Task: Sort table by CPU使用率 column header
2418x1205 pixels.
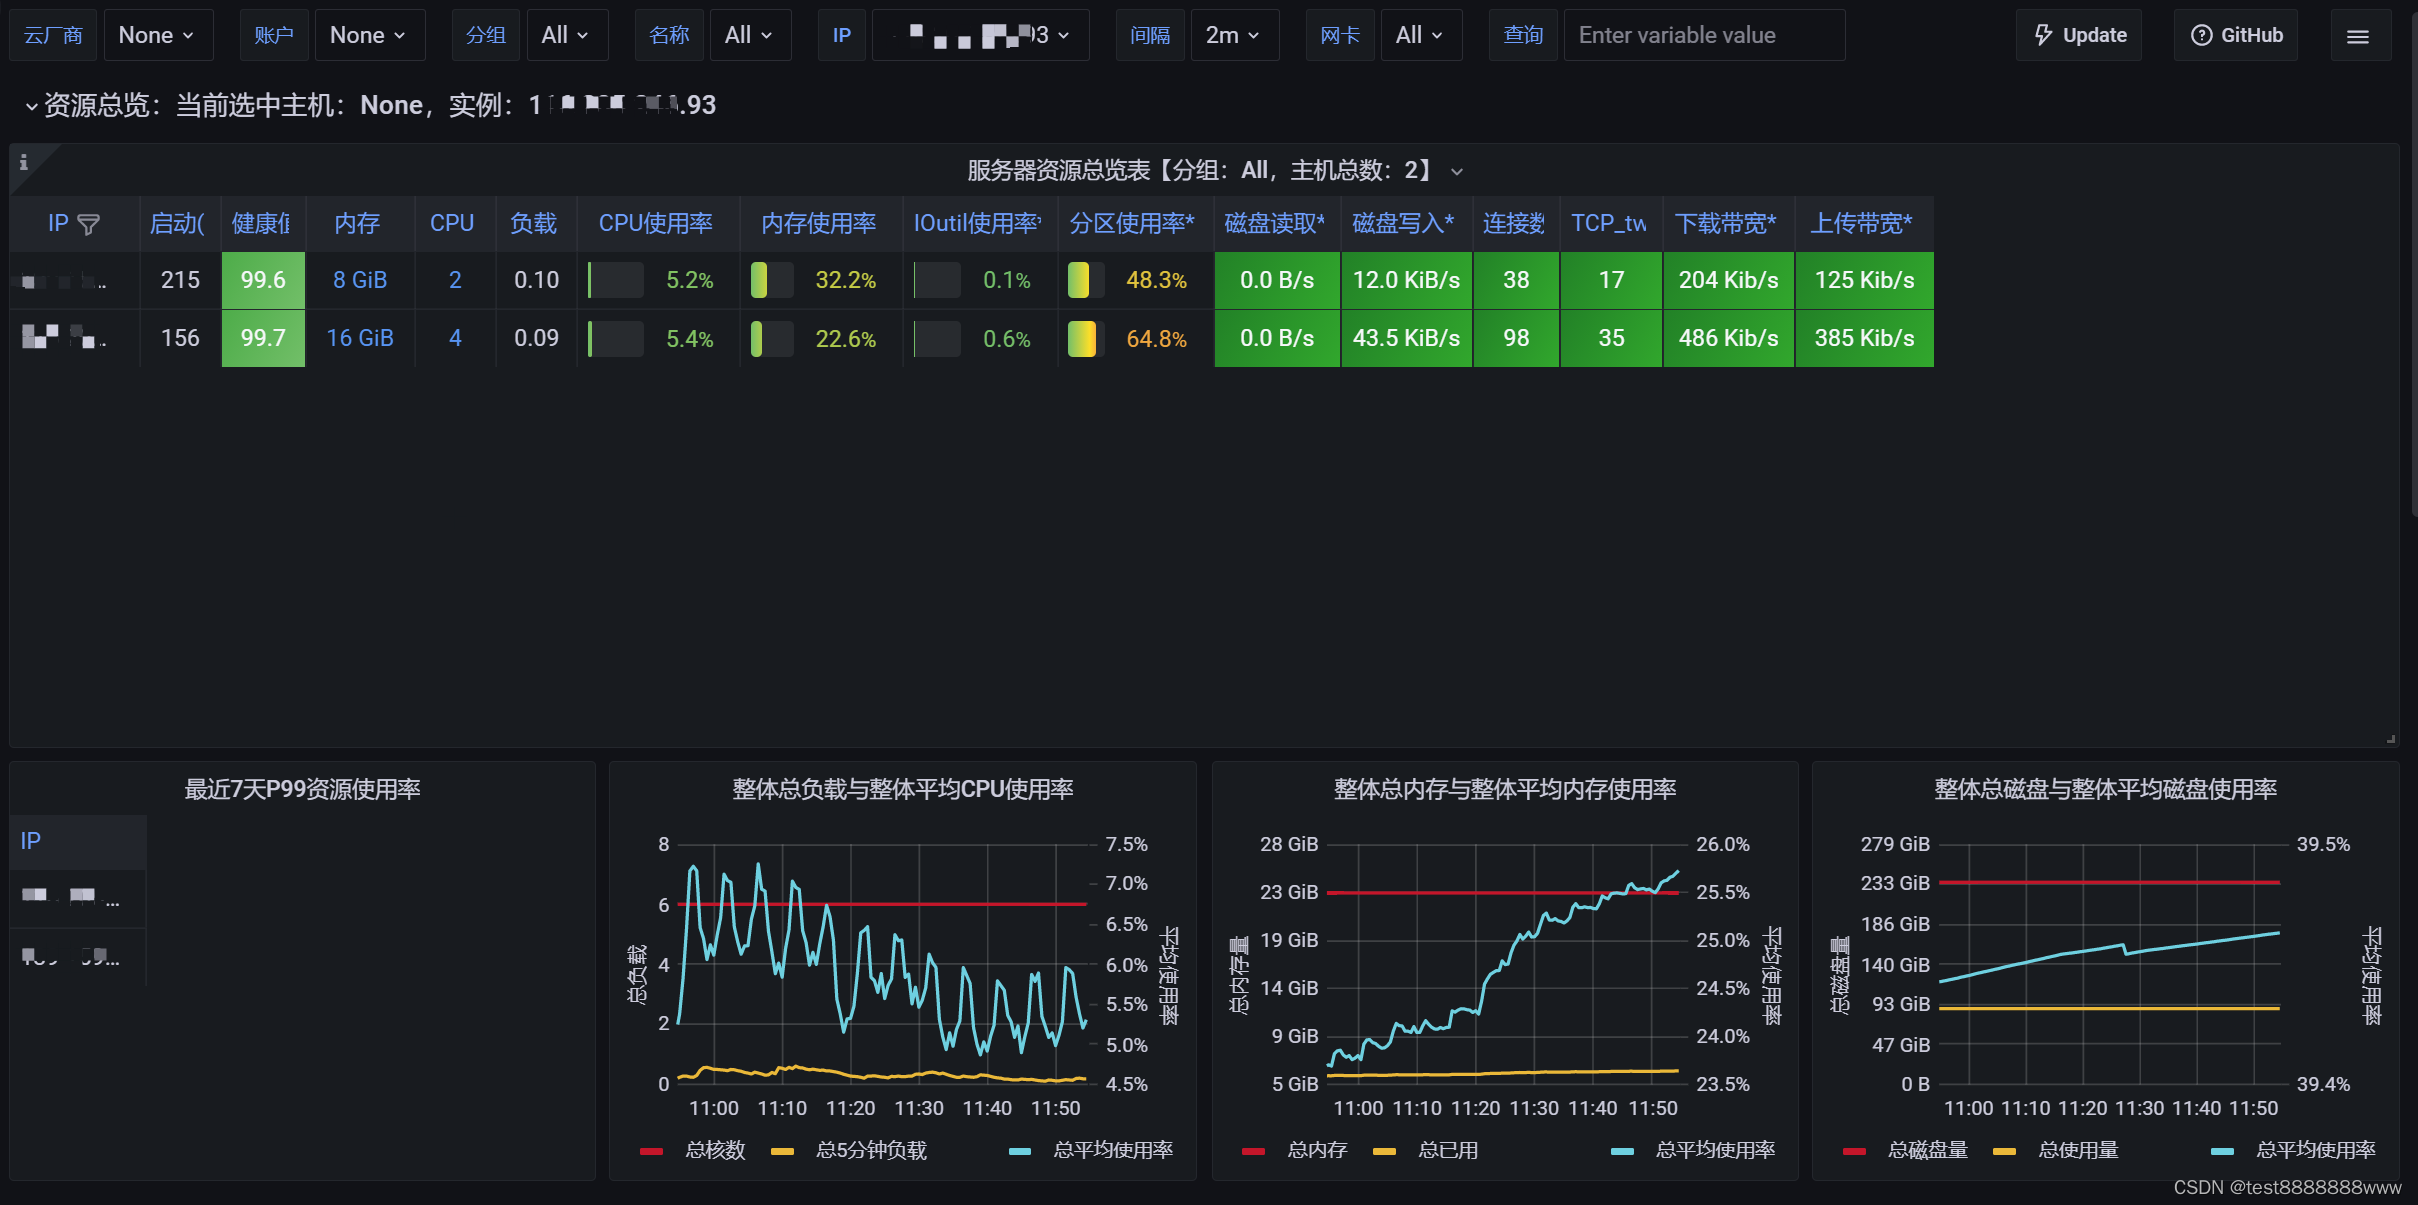Action: (655, 224)
